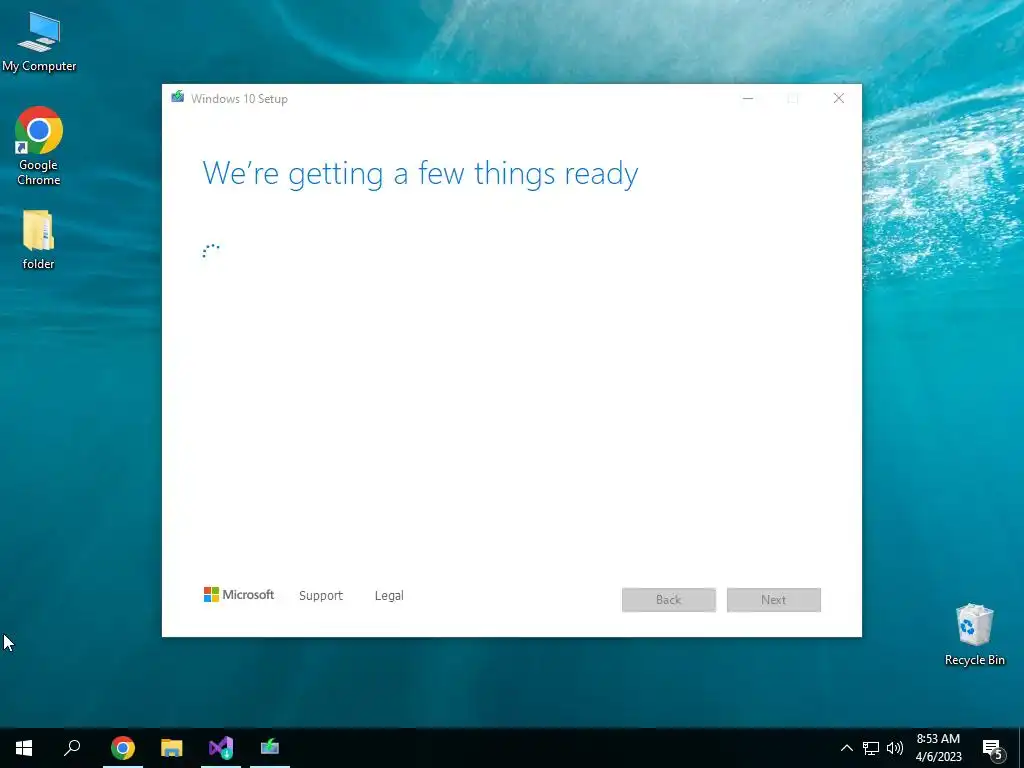Open the Legal link
This screenshot has width=1024, height=768.
pyautogui.click(x=389, y=596)
